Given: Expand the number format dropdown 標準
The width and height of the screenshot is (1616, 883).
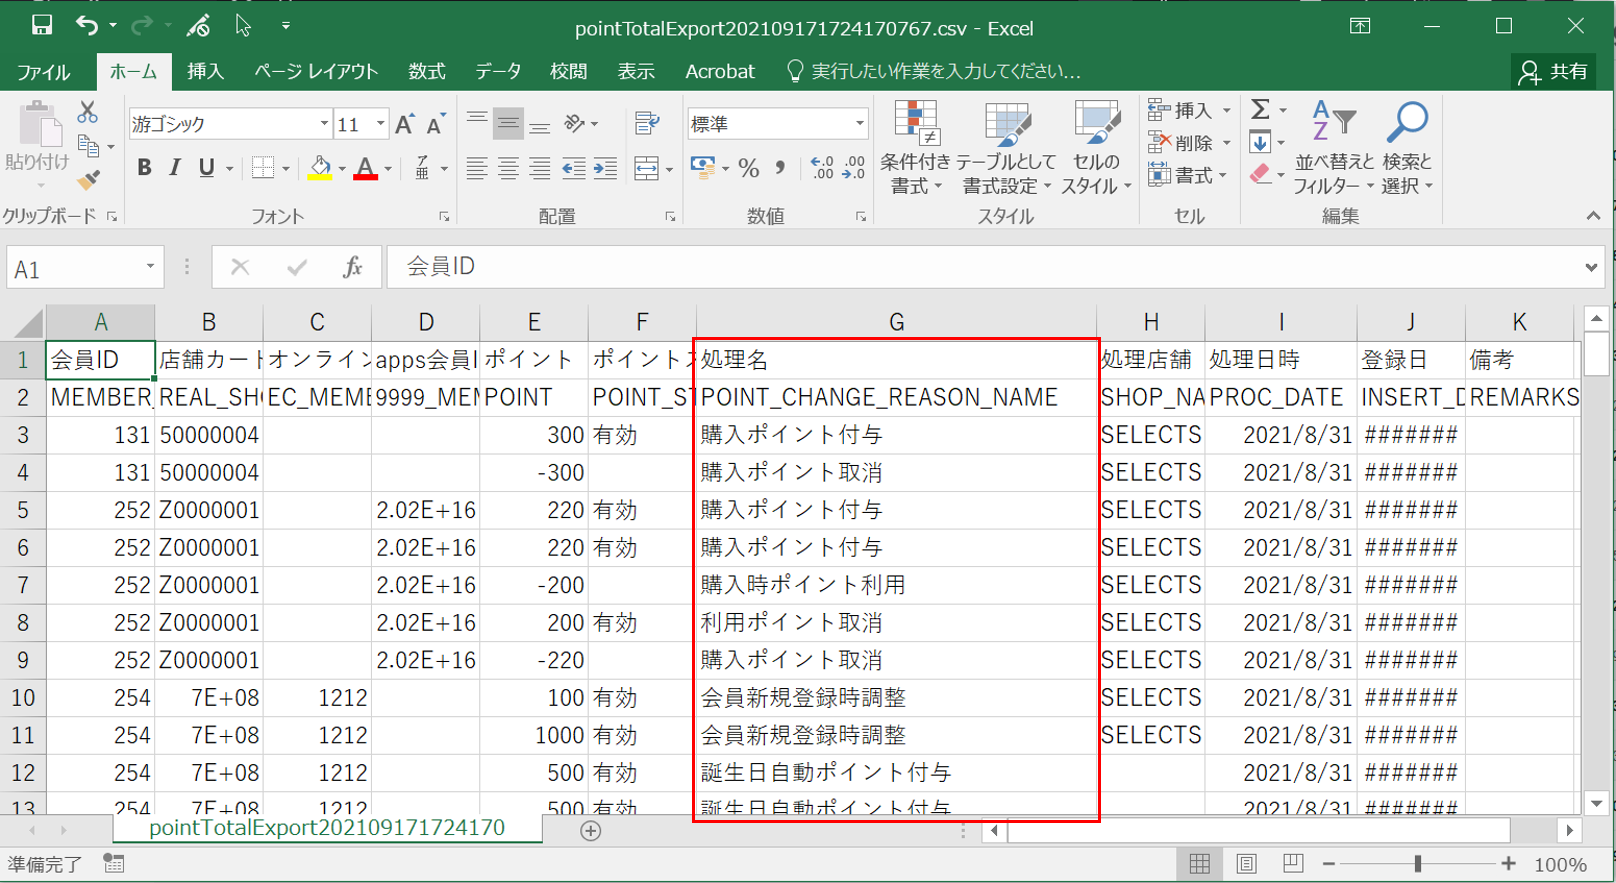Looking at the screenshot, I should click(859, 124).
